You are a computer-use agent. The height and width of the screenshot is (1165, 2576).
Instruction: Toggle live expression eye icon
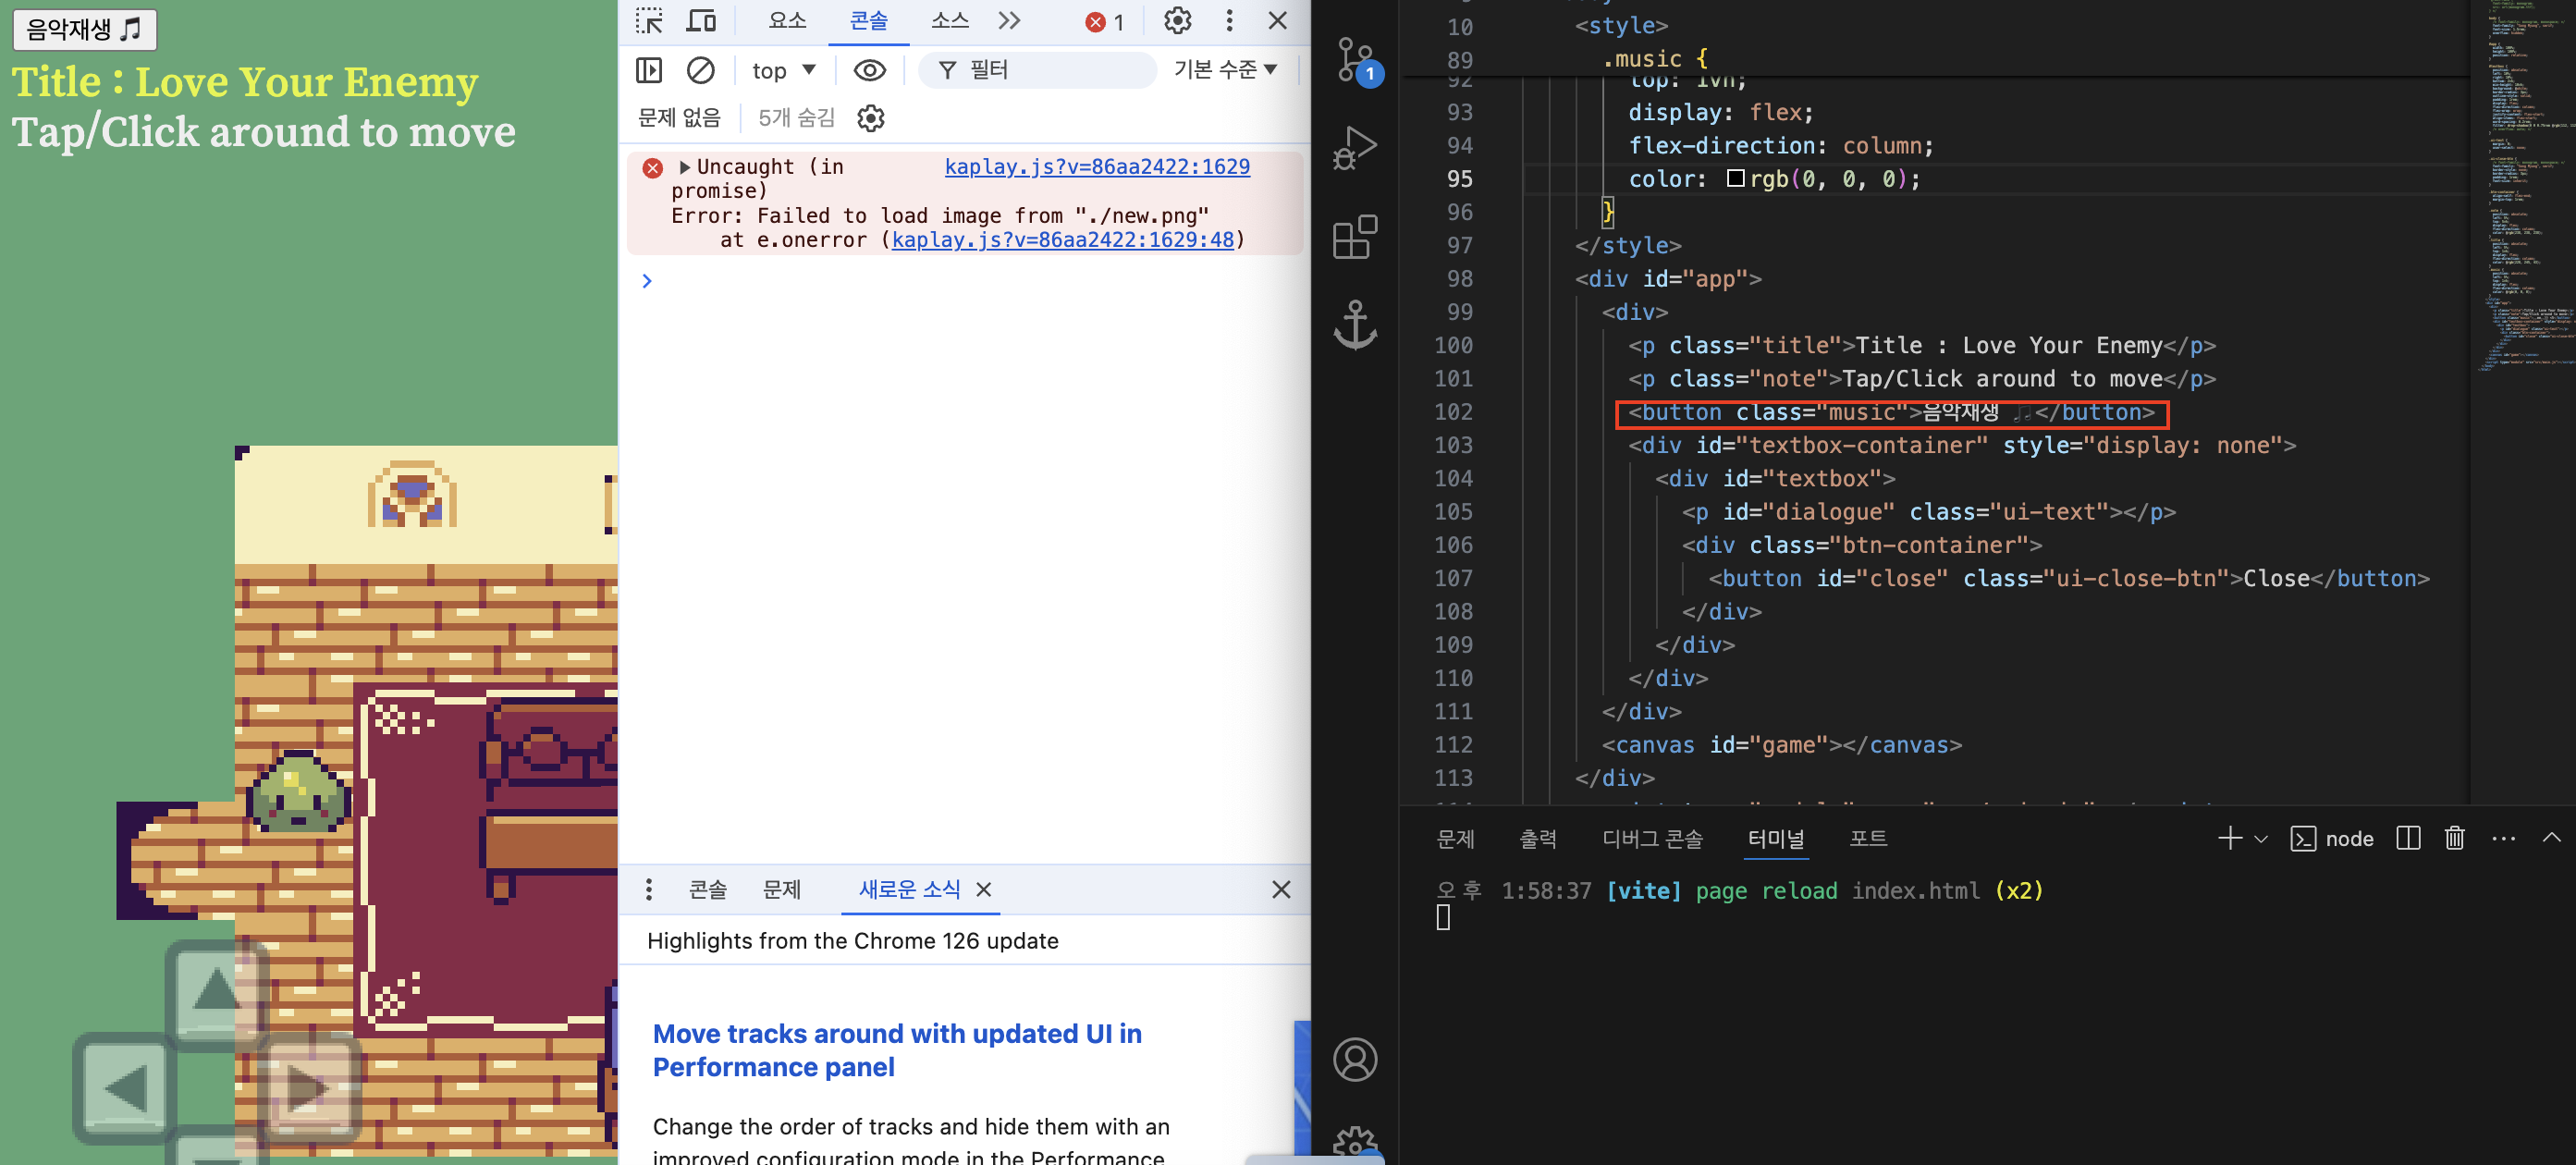[869, 70]
